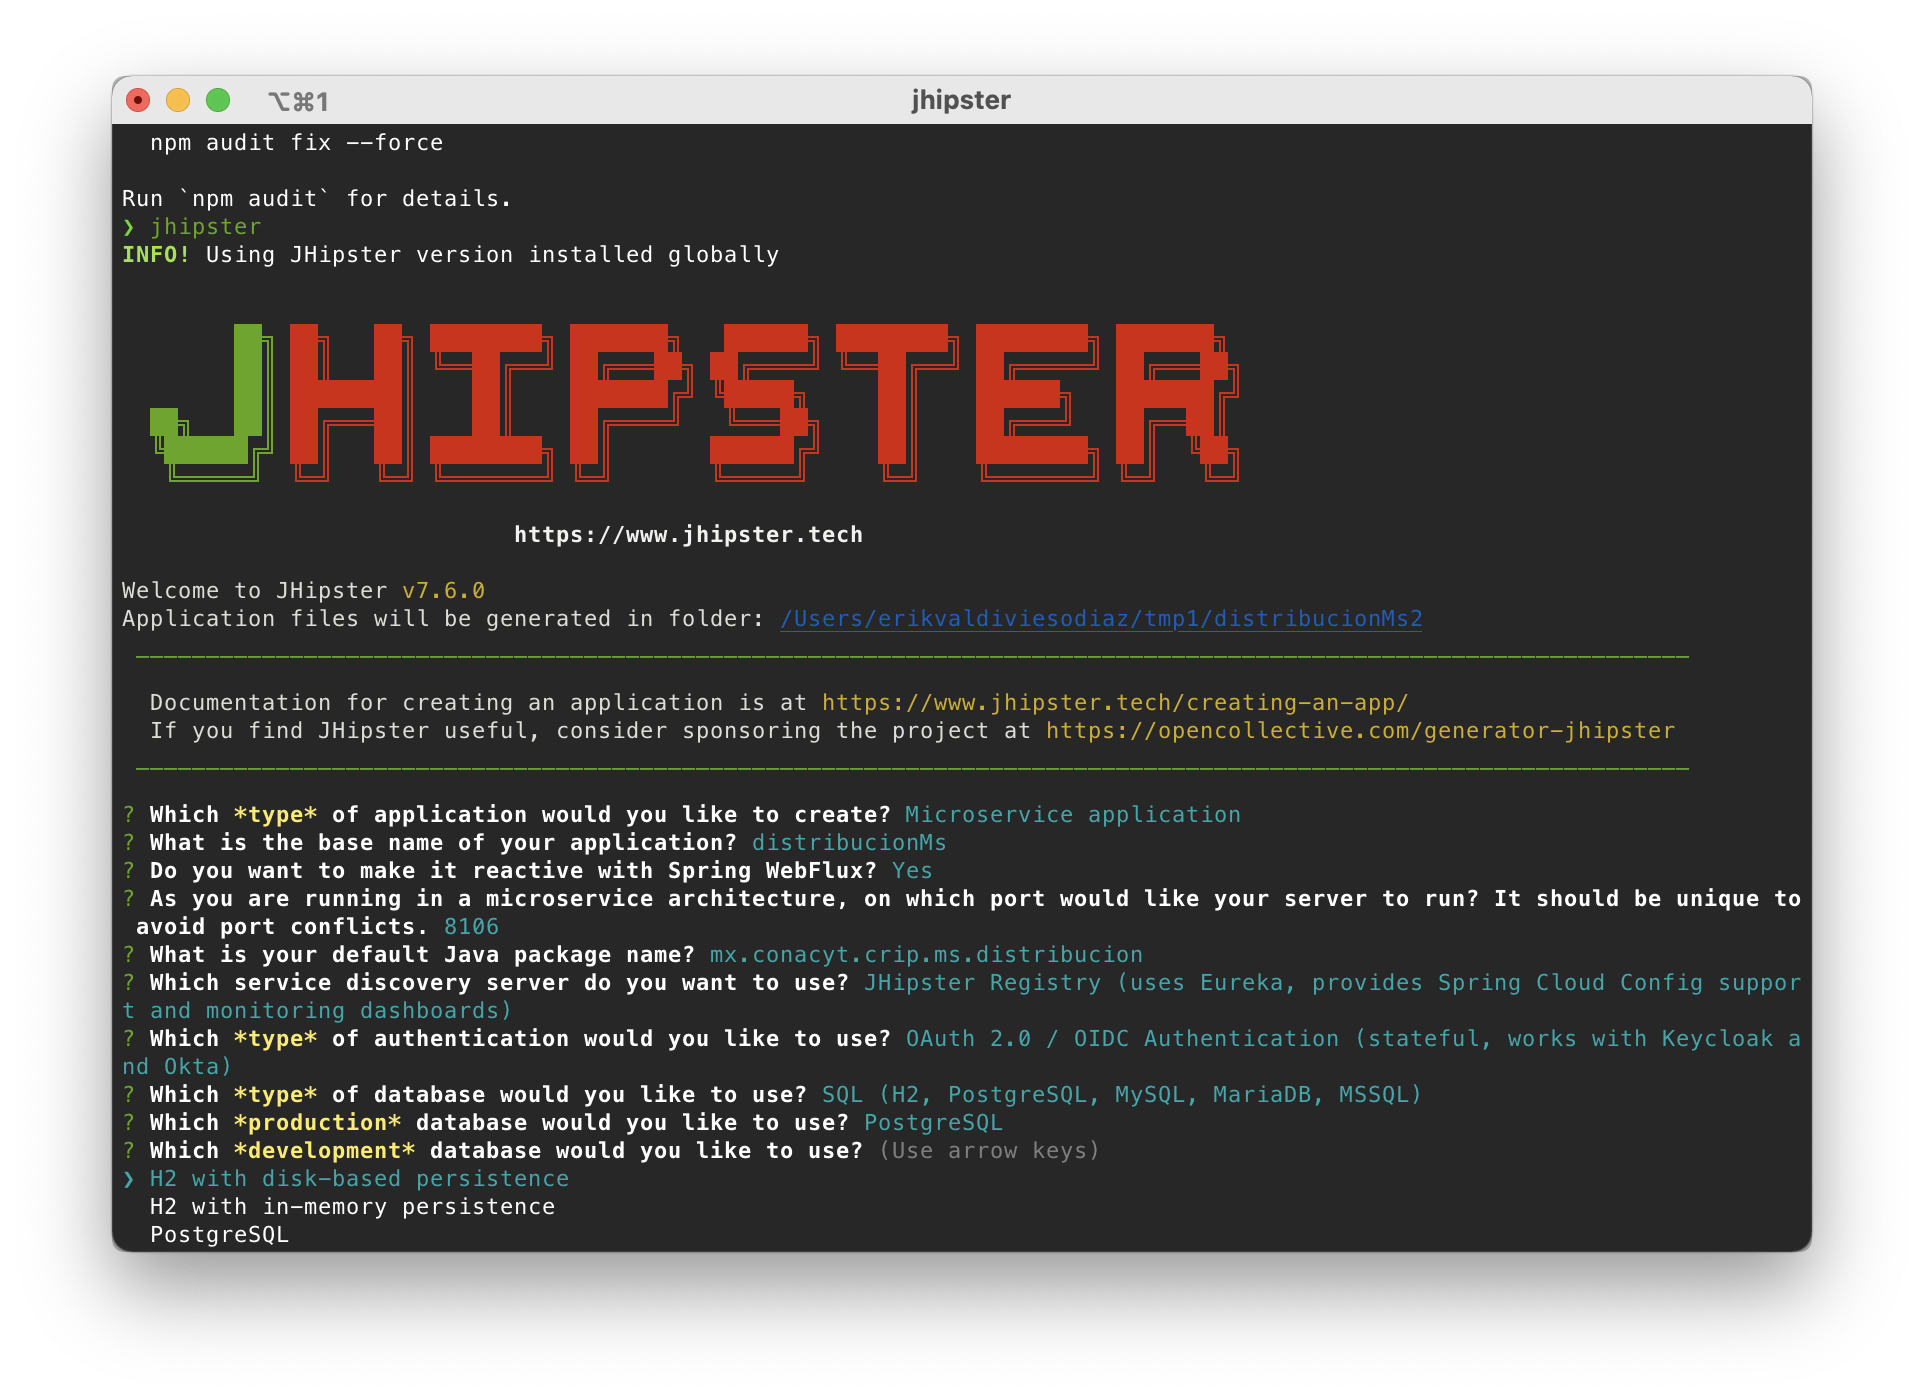Screen dimensions: 1924x1400
Task: Open the jhipster.tech creating-an-app documentation URL
Action: tap(1115, 703)
